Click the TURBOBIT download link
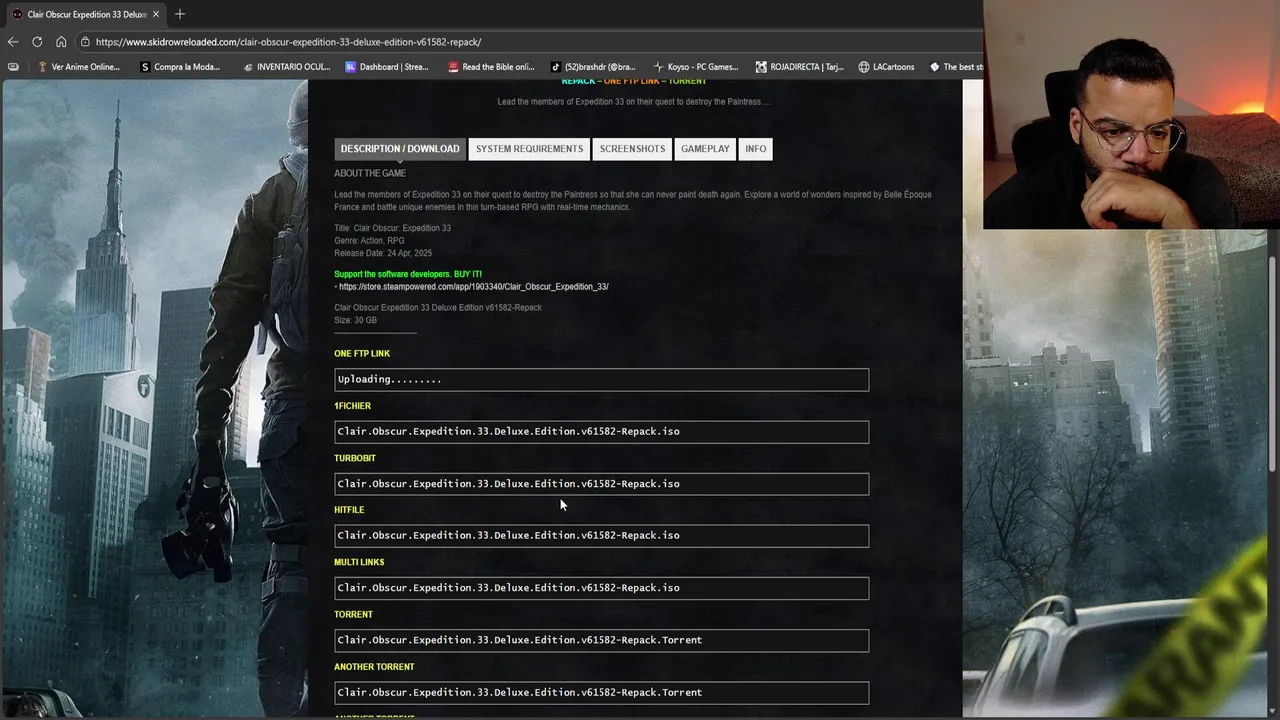Viewport: 1280px width, 720px height. point(601,484)
